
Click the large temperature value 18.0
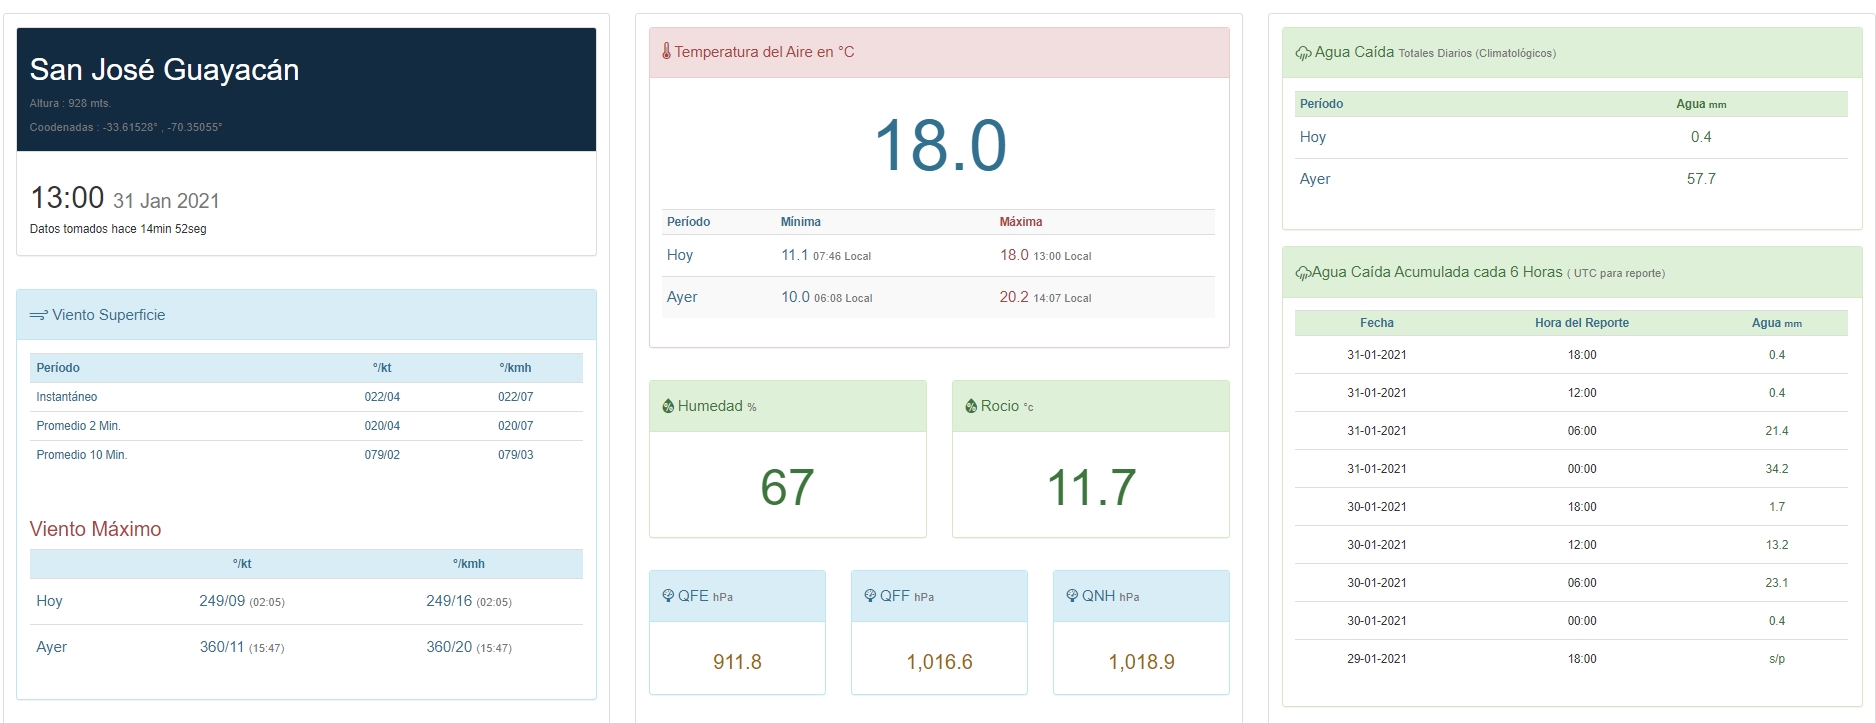click(x=940, y=146)
